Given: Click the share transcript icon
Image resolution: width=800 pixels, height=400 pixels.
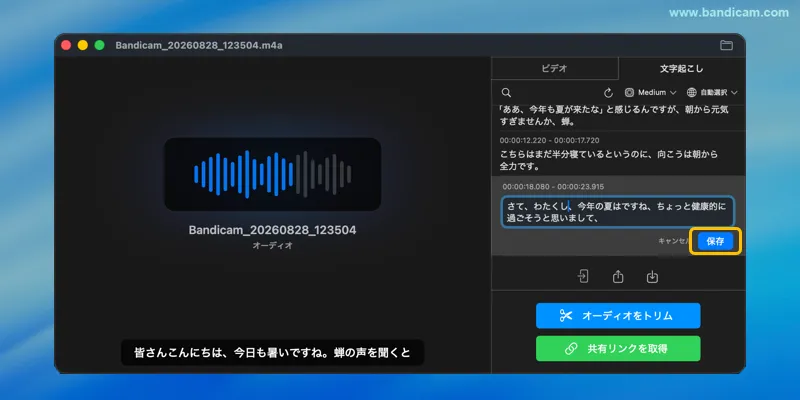Looking at the screenshot, I should click(618, 277).
